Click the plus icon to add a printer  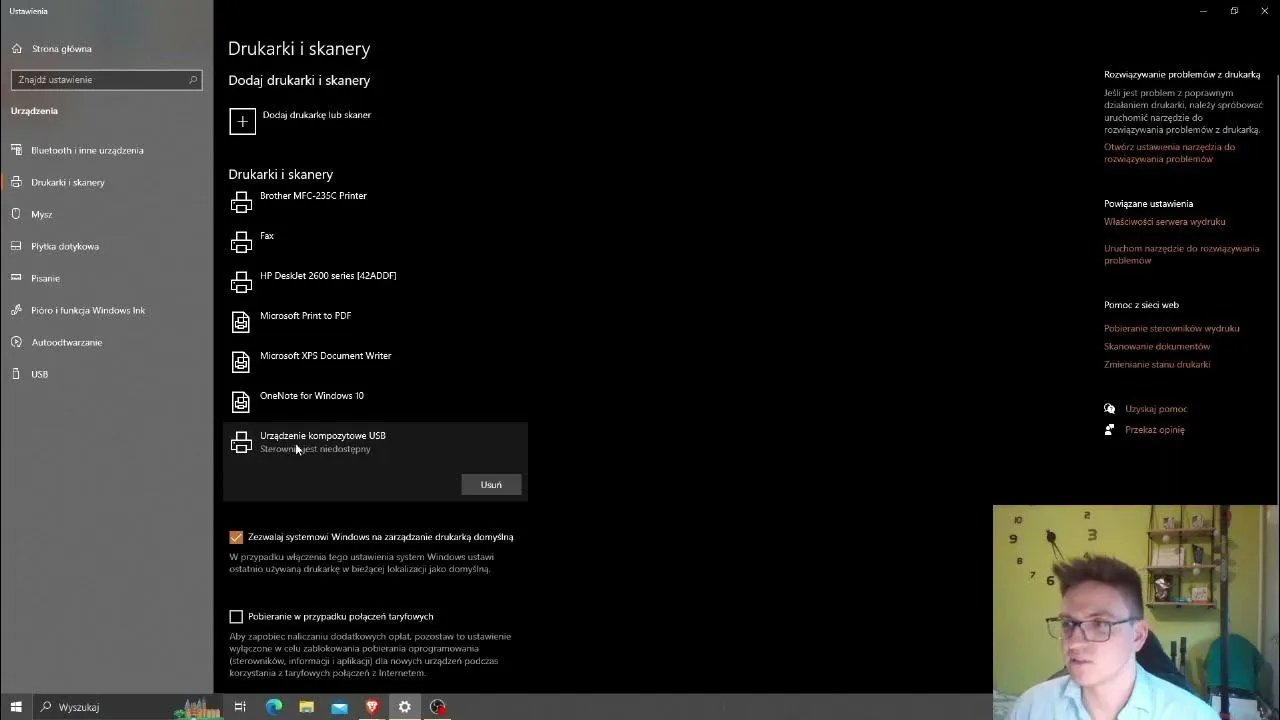[x=242, y=121]
